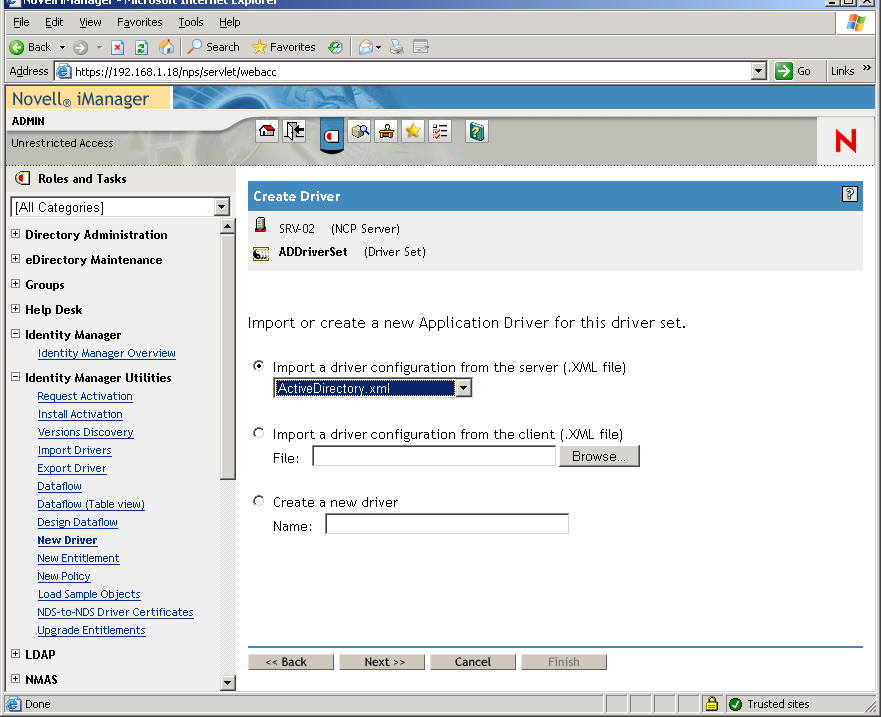
Task: Open the Identity Manager Overview link
Action: tap(106, 353)
